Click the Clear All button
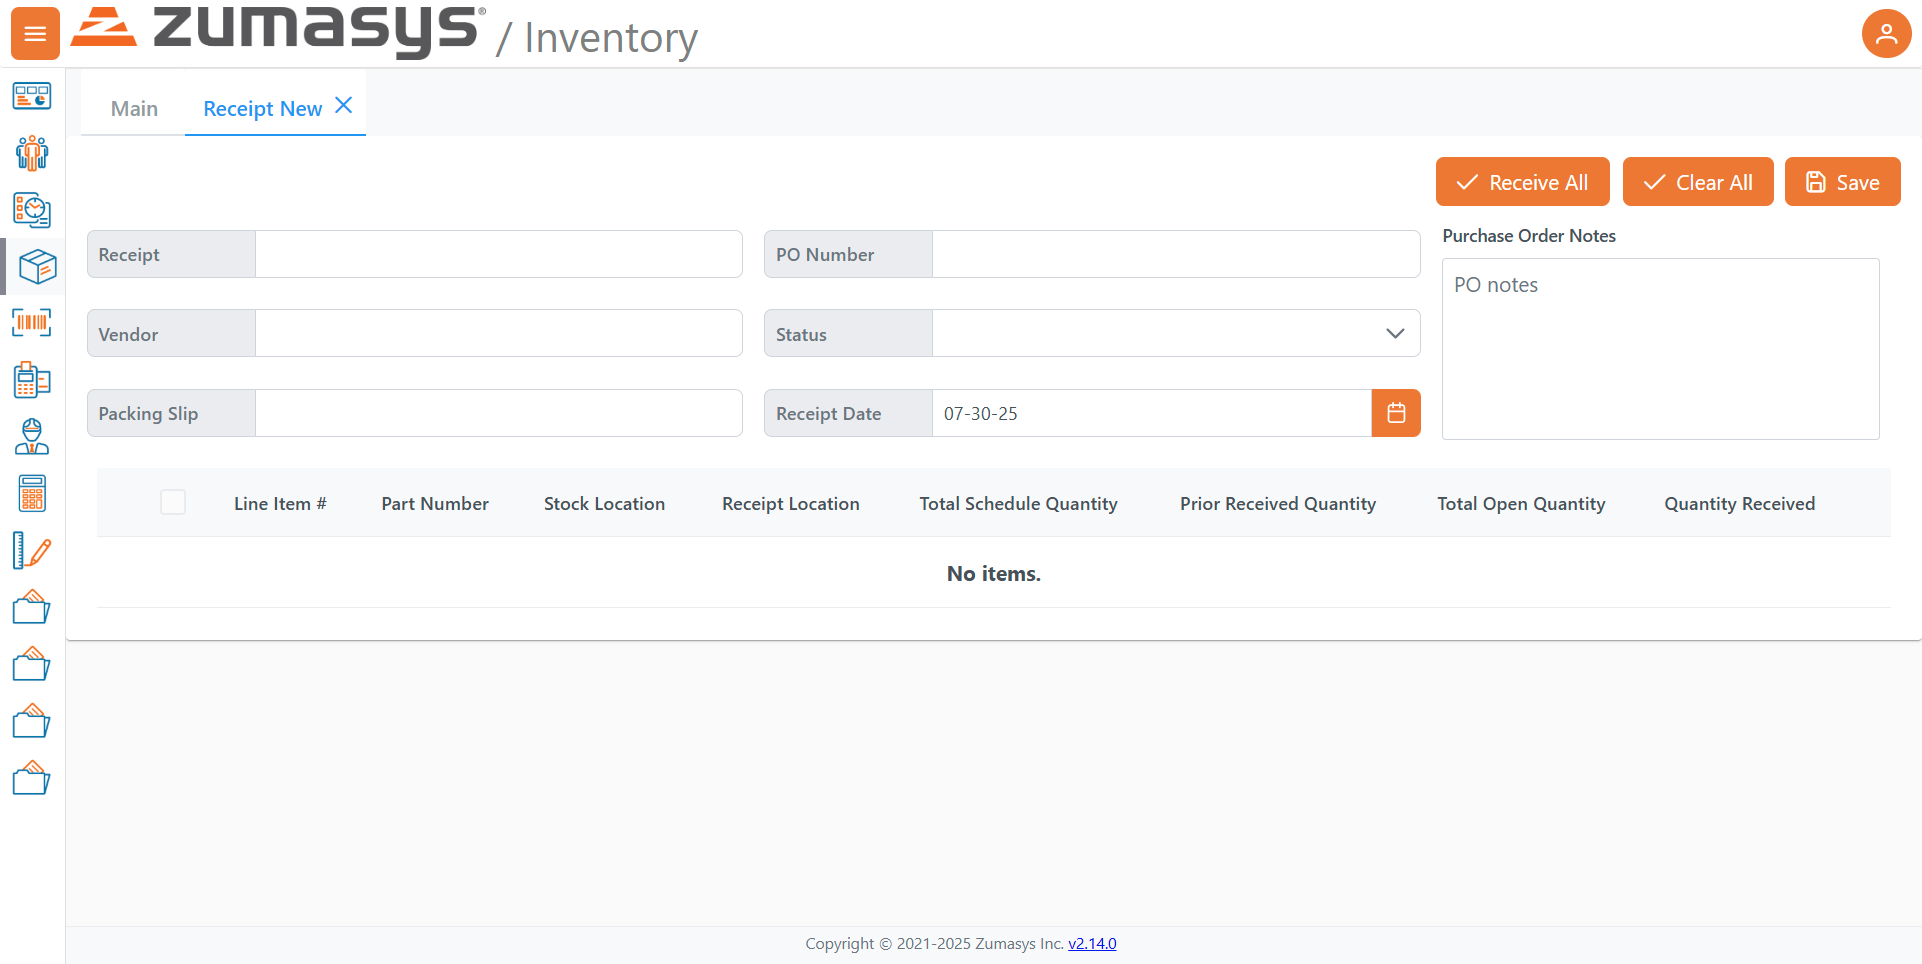 click(1697, 182)
